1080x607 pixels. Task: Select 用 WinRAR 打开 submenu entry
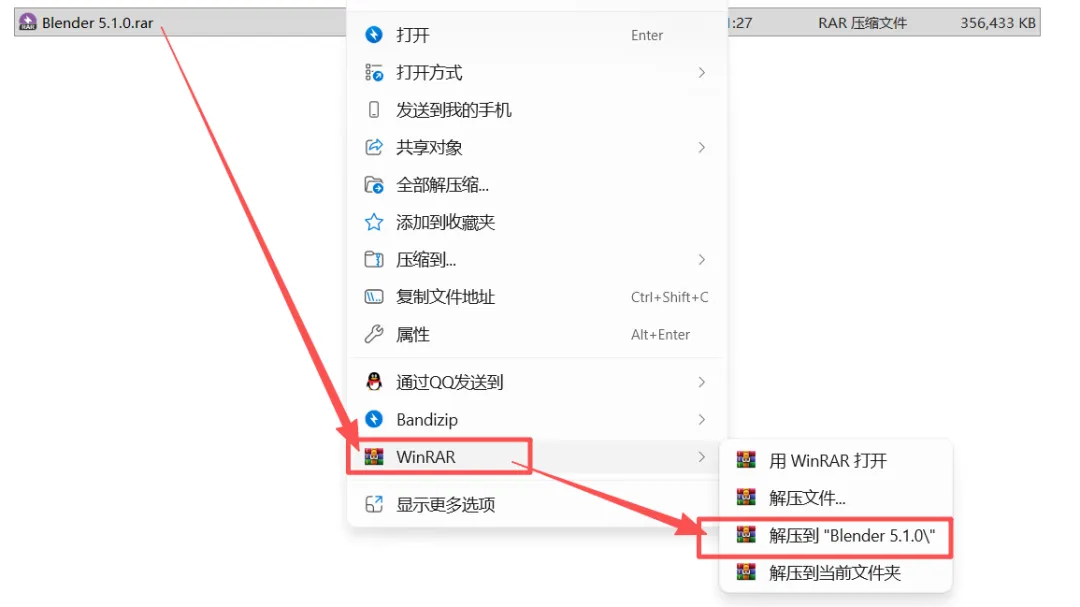pyautogui.click(x=835, y=460)
